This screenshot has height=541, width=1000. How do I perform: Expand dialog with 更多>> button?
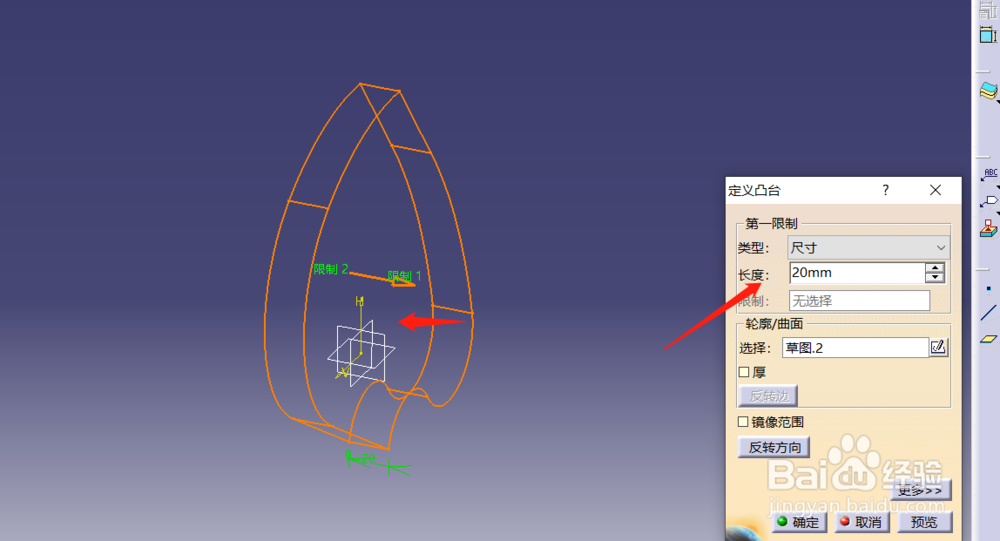920,490
